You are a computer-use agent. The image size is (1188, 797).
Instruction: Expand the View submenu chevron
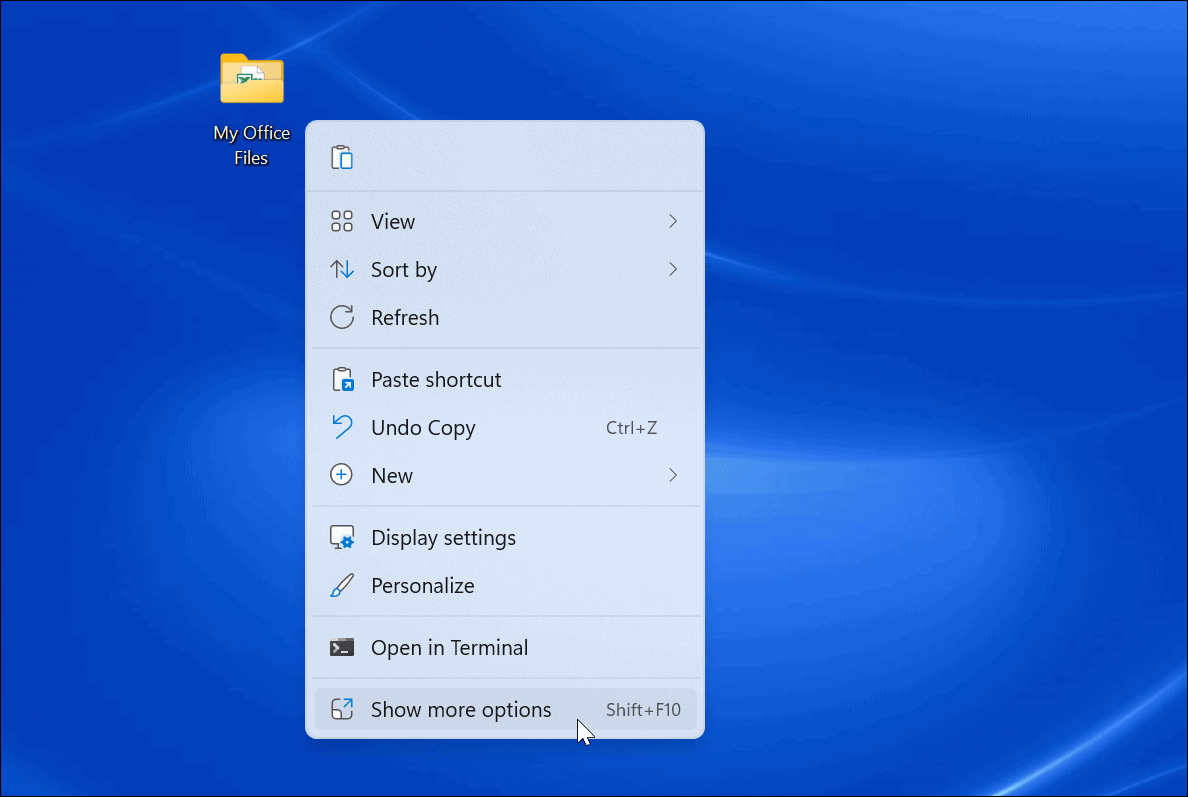pyautogui.click(x=672, y=221)
